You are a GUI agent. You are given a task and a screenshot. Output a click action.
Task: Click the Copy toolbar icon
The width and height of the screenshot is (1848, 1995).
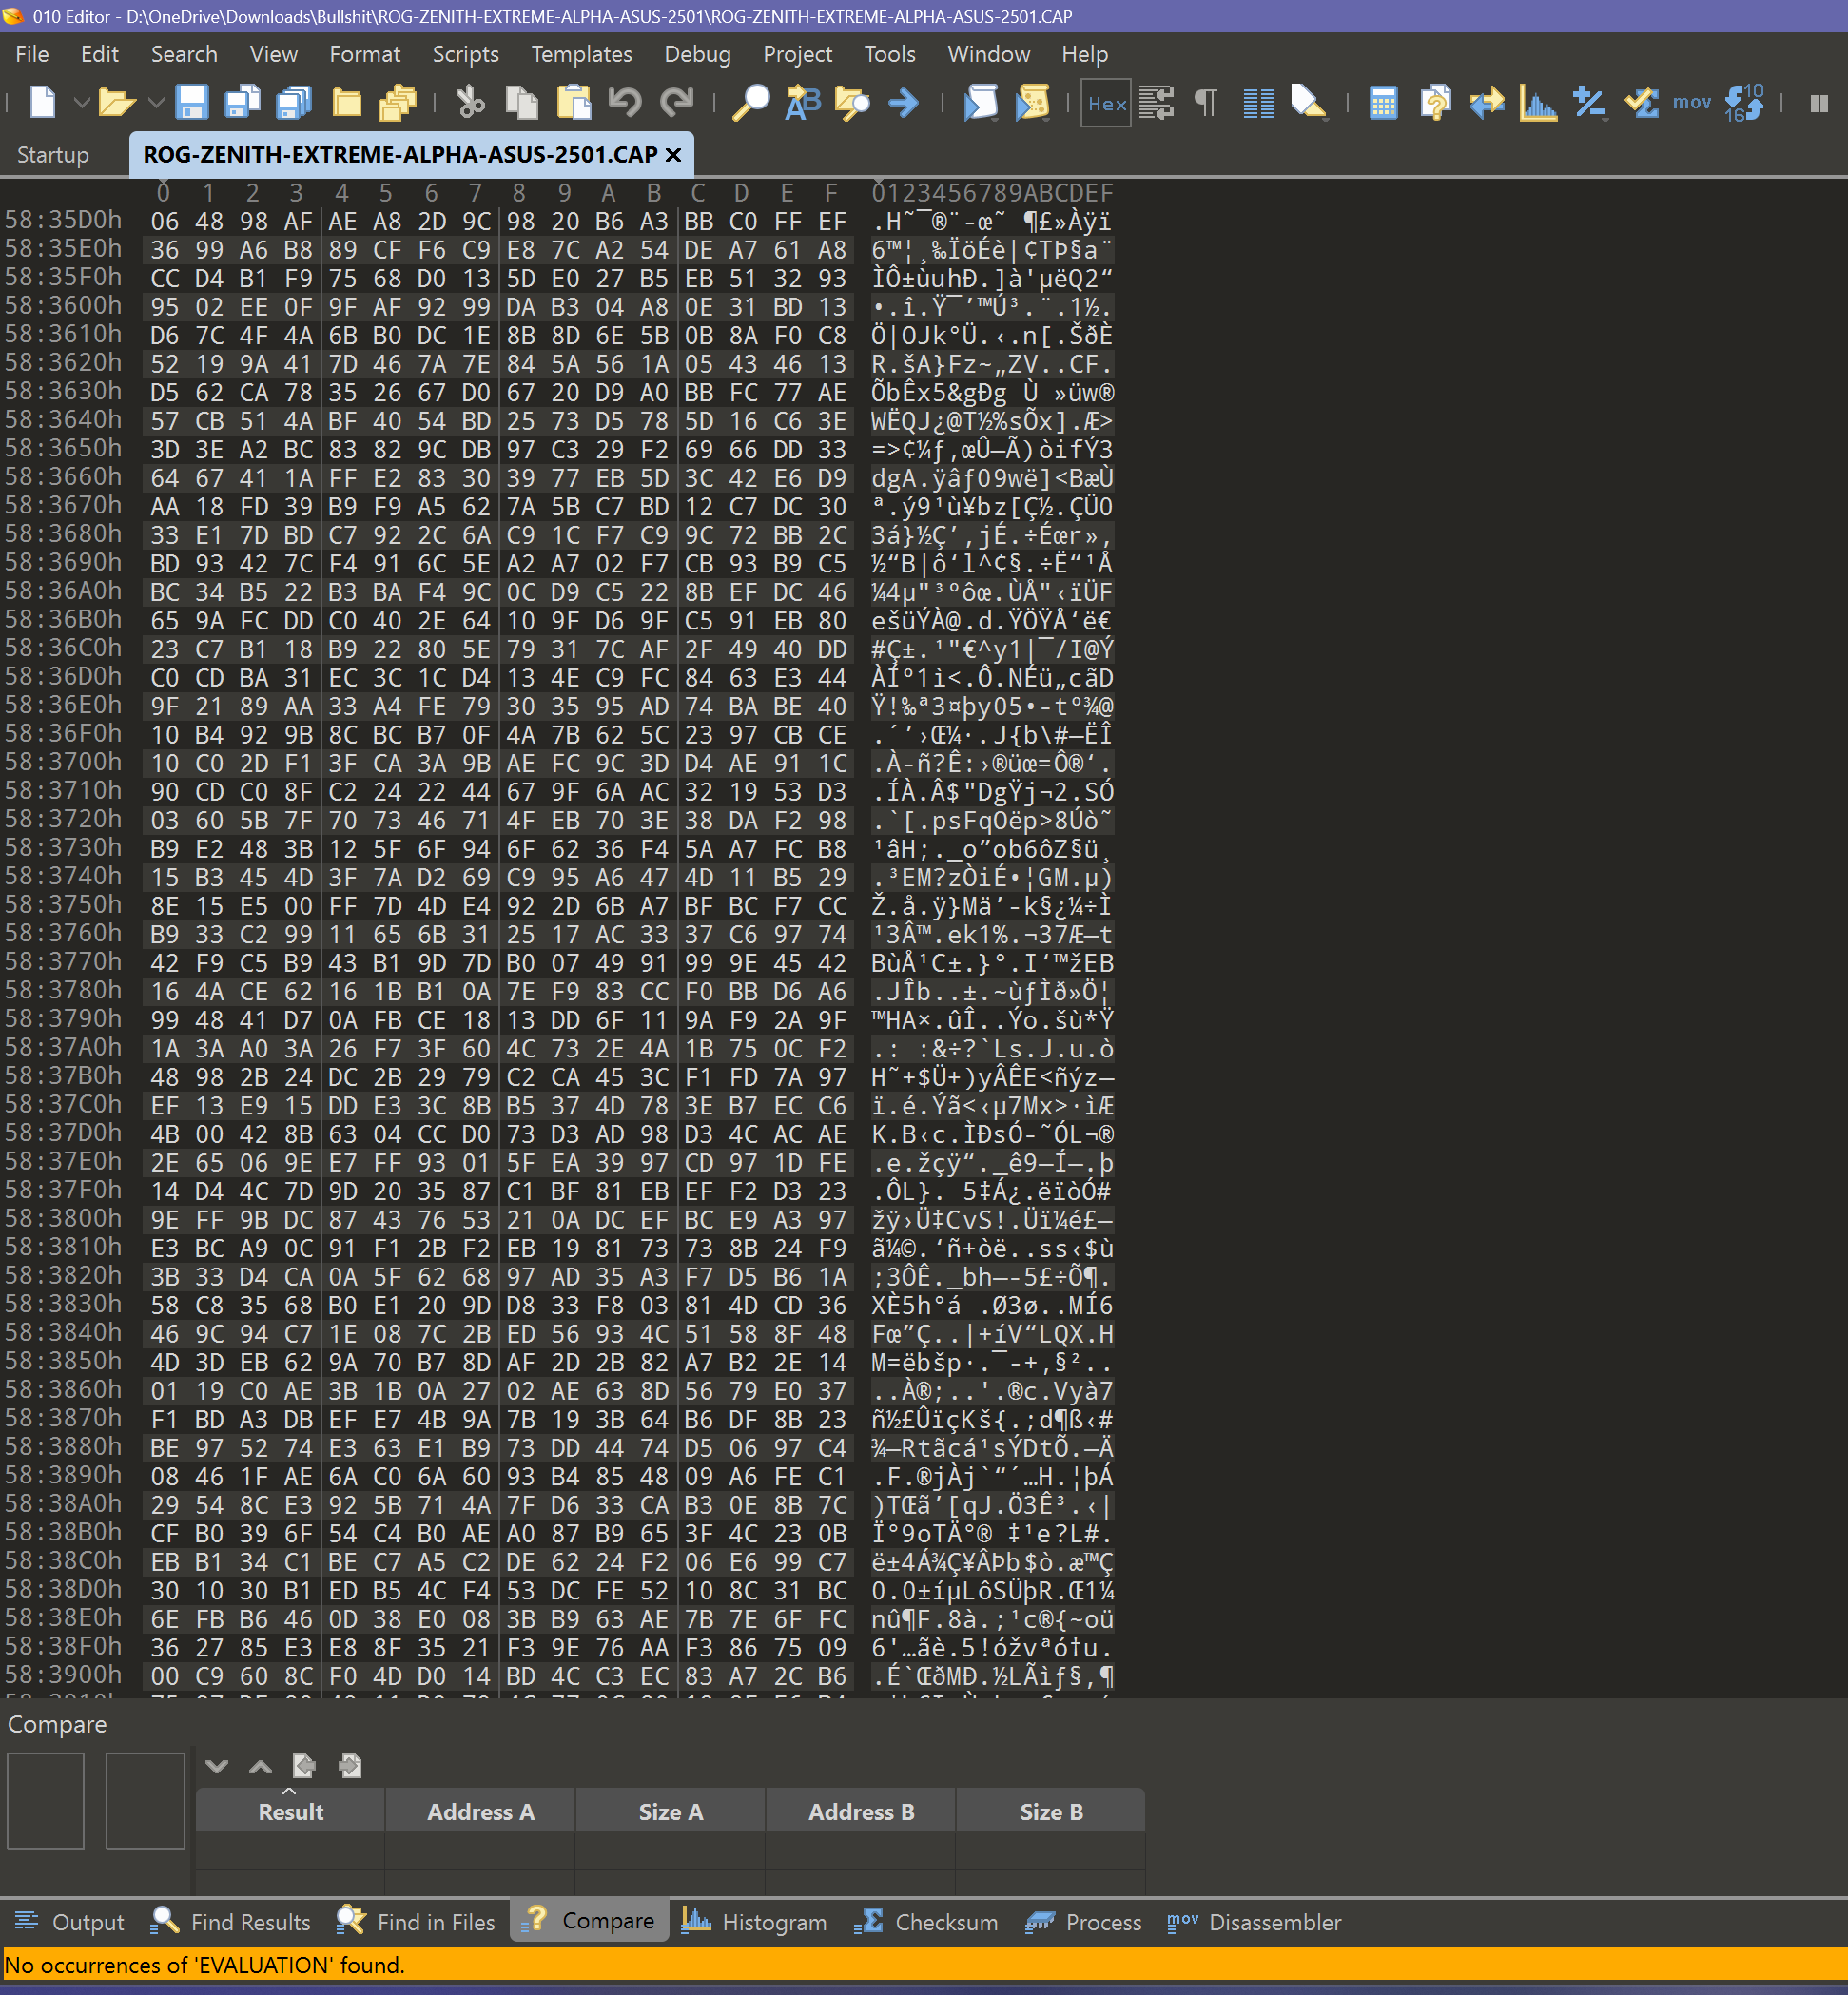521,102
